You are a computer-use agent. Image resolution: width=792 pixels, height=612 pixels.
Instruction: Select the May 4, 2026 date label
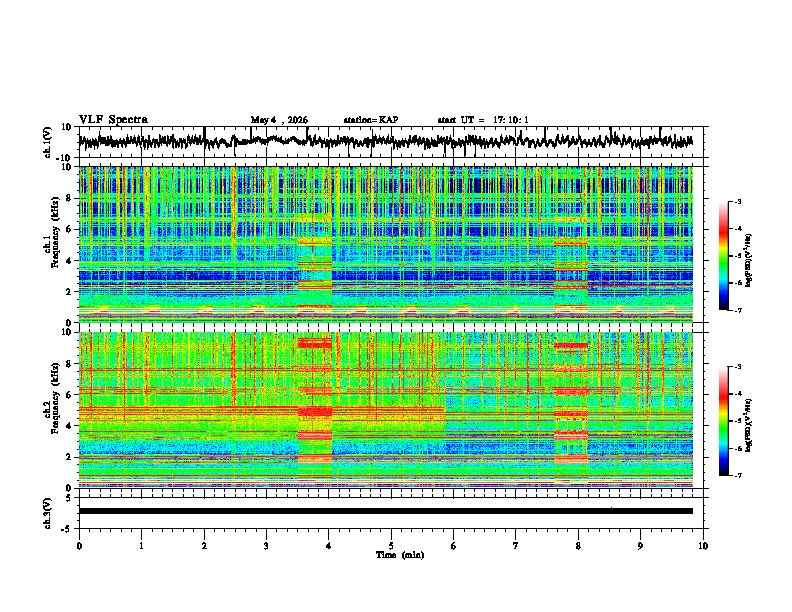pos(279,120)
